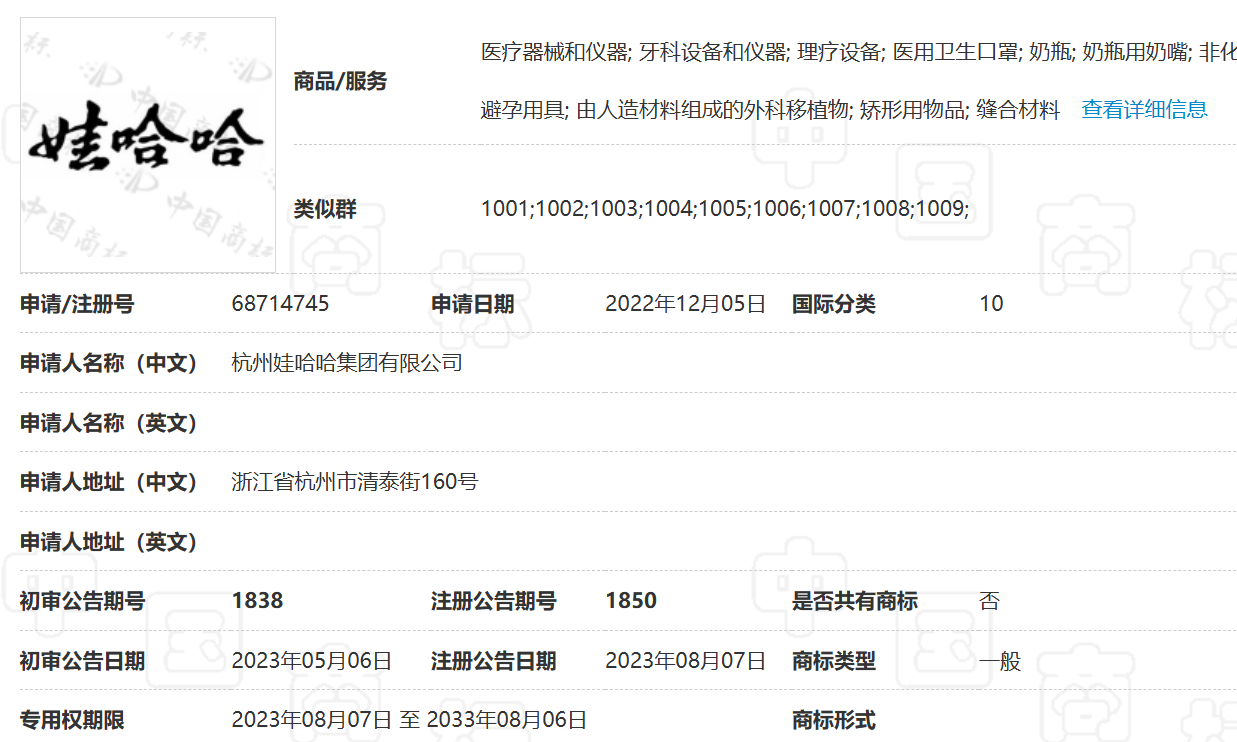Click the 商标类型 value 一般
1237x742 pixels.
coord(1000,661)
